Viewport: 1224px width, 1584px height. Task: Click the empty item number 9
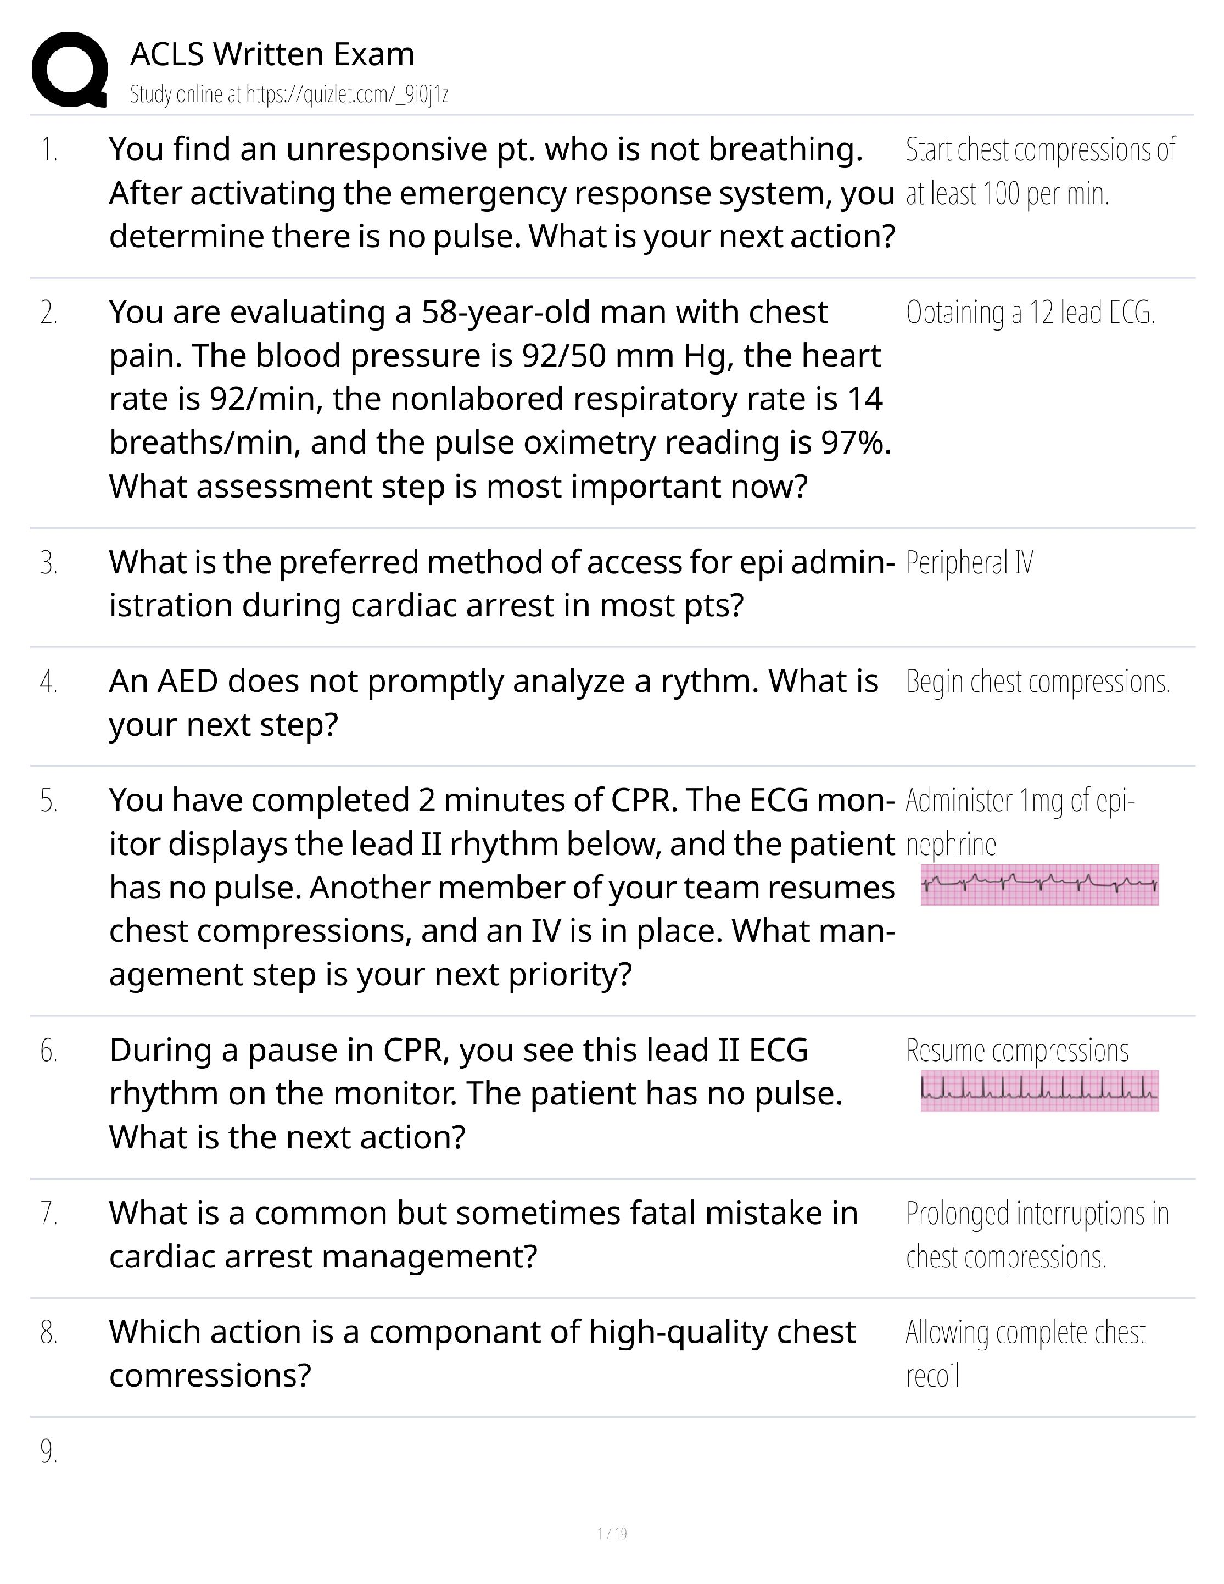coord(49,1452)
